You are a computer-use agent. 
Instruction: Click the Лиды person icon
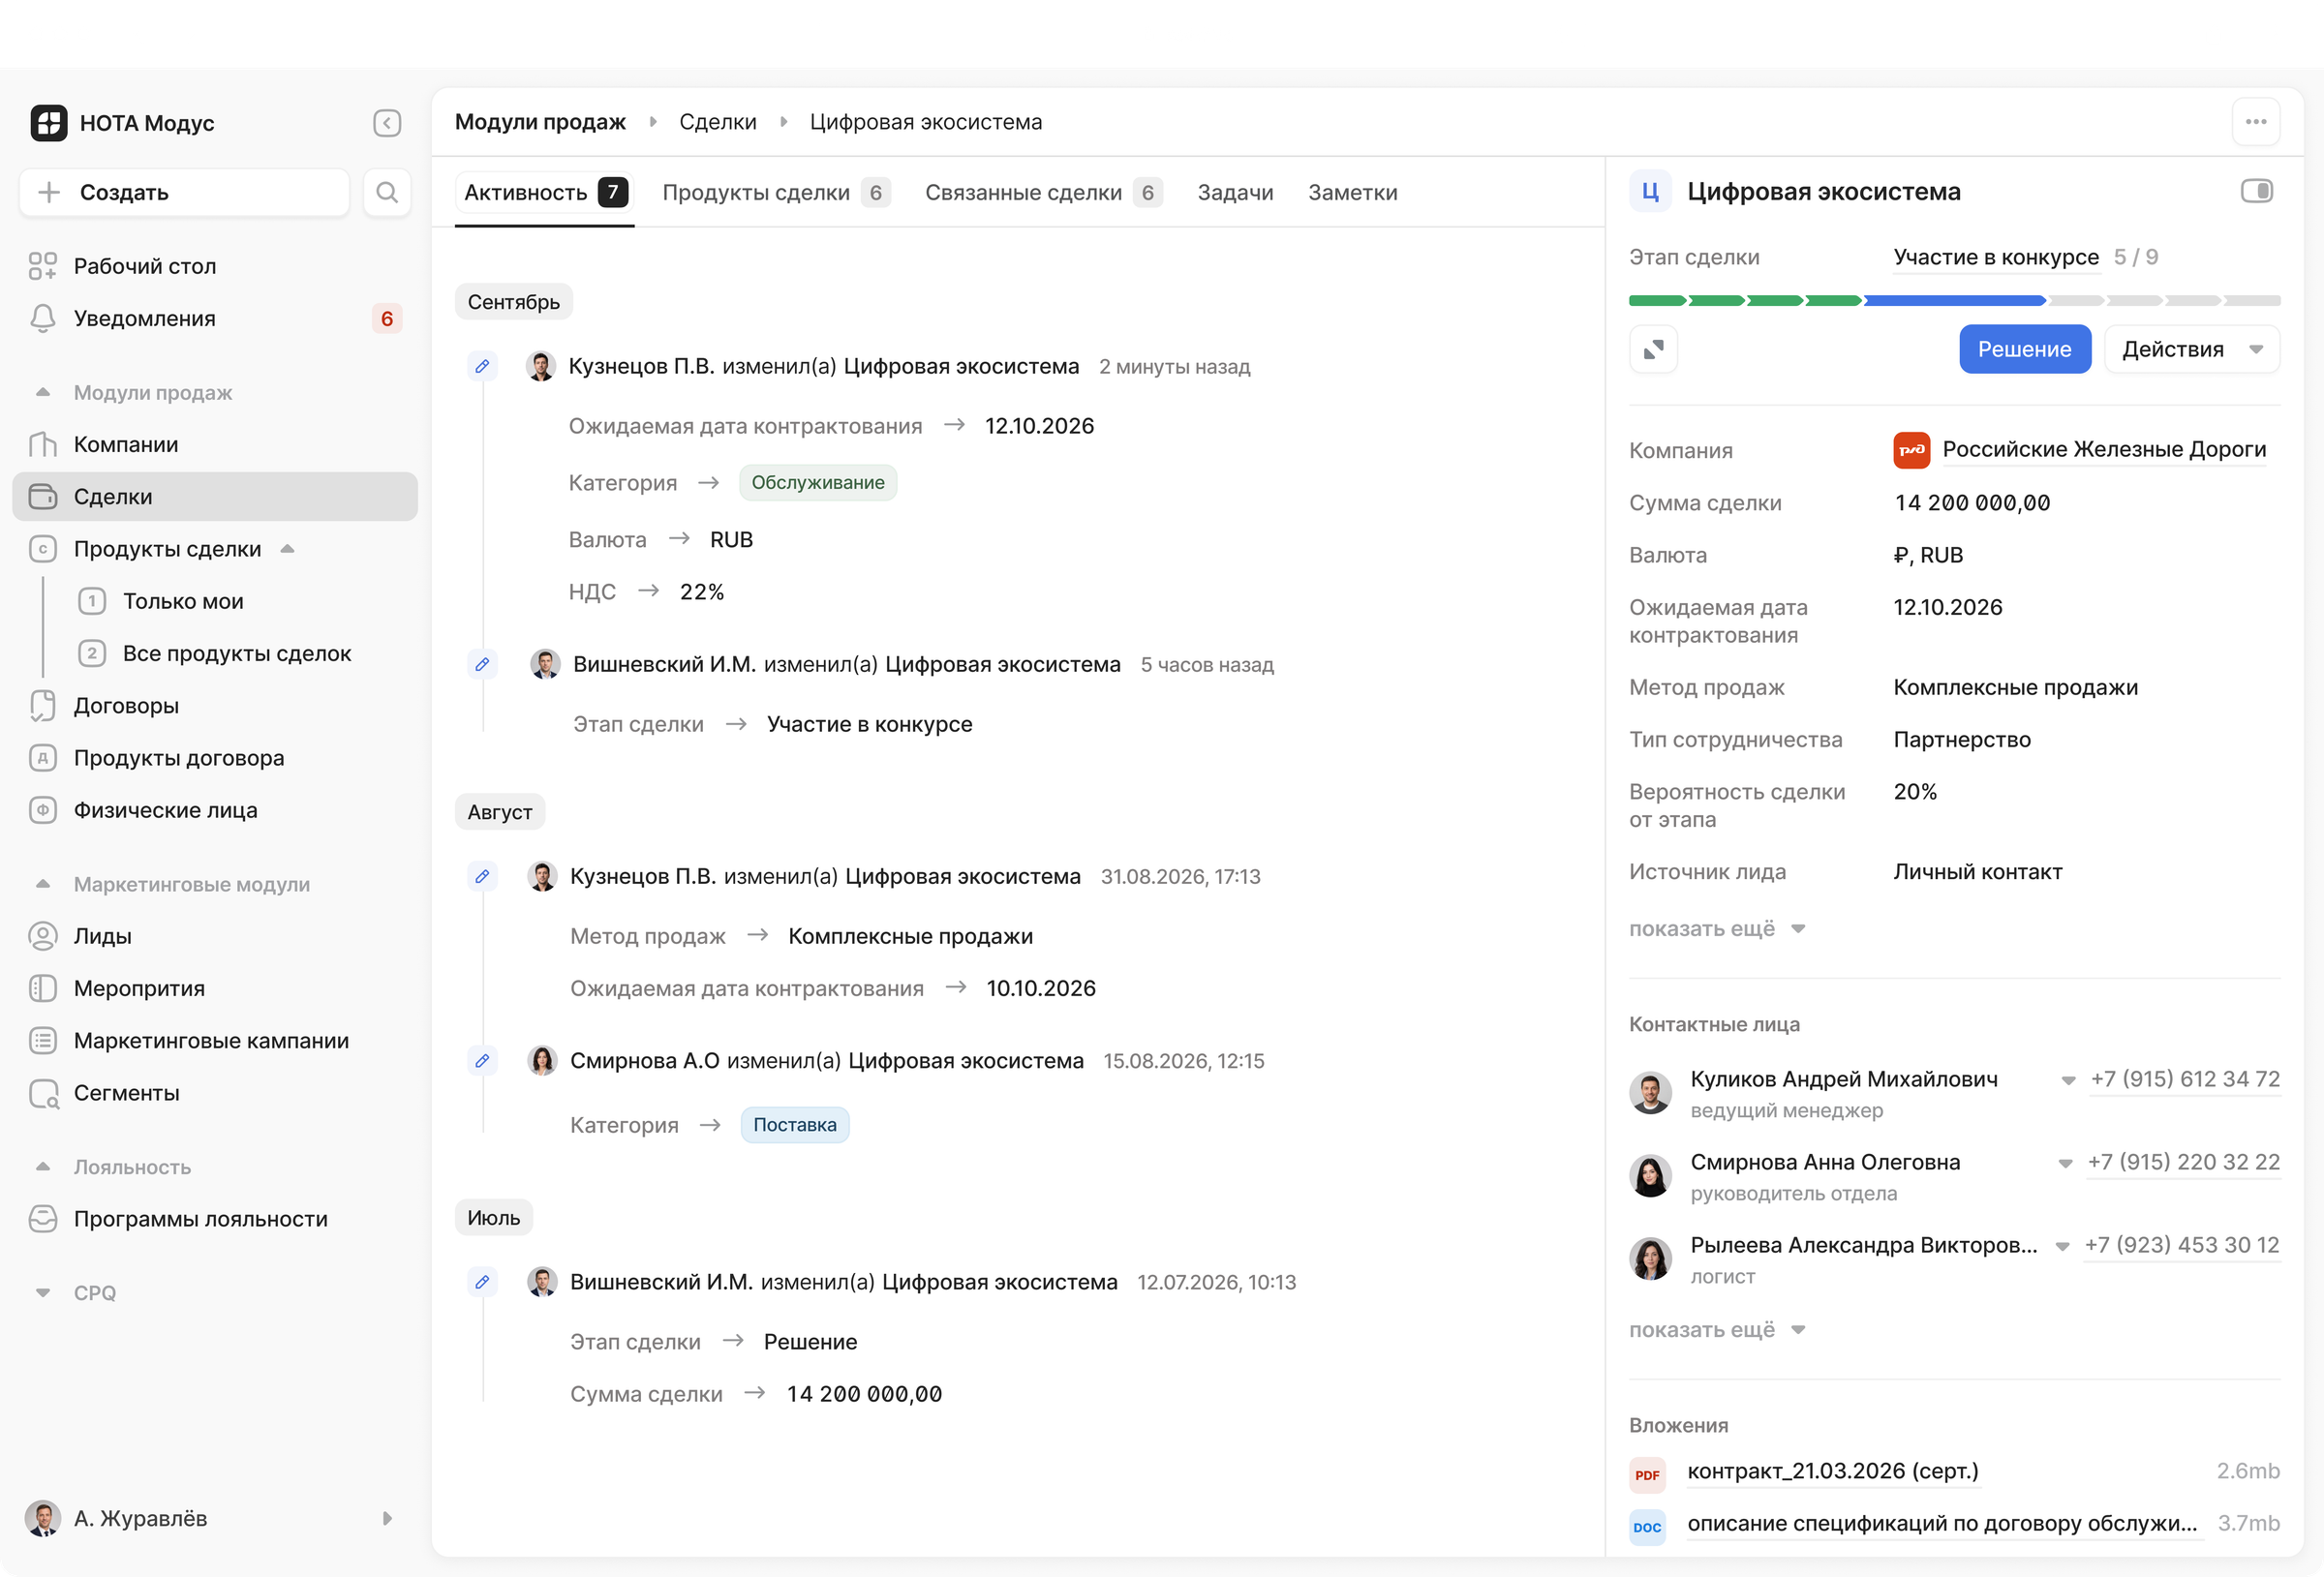pyautogui.click(x=42, y=936)
